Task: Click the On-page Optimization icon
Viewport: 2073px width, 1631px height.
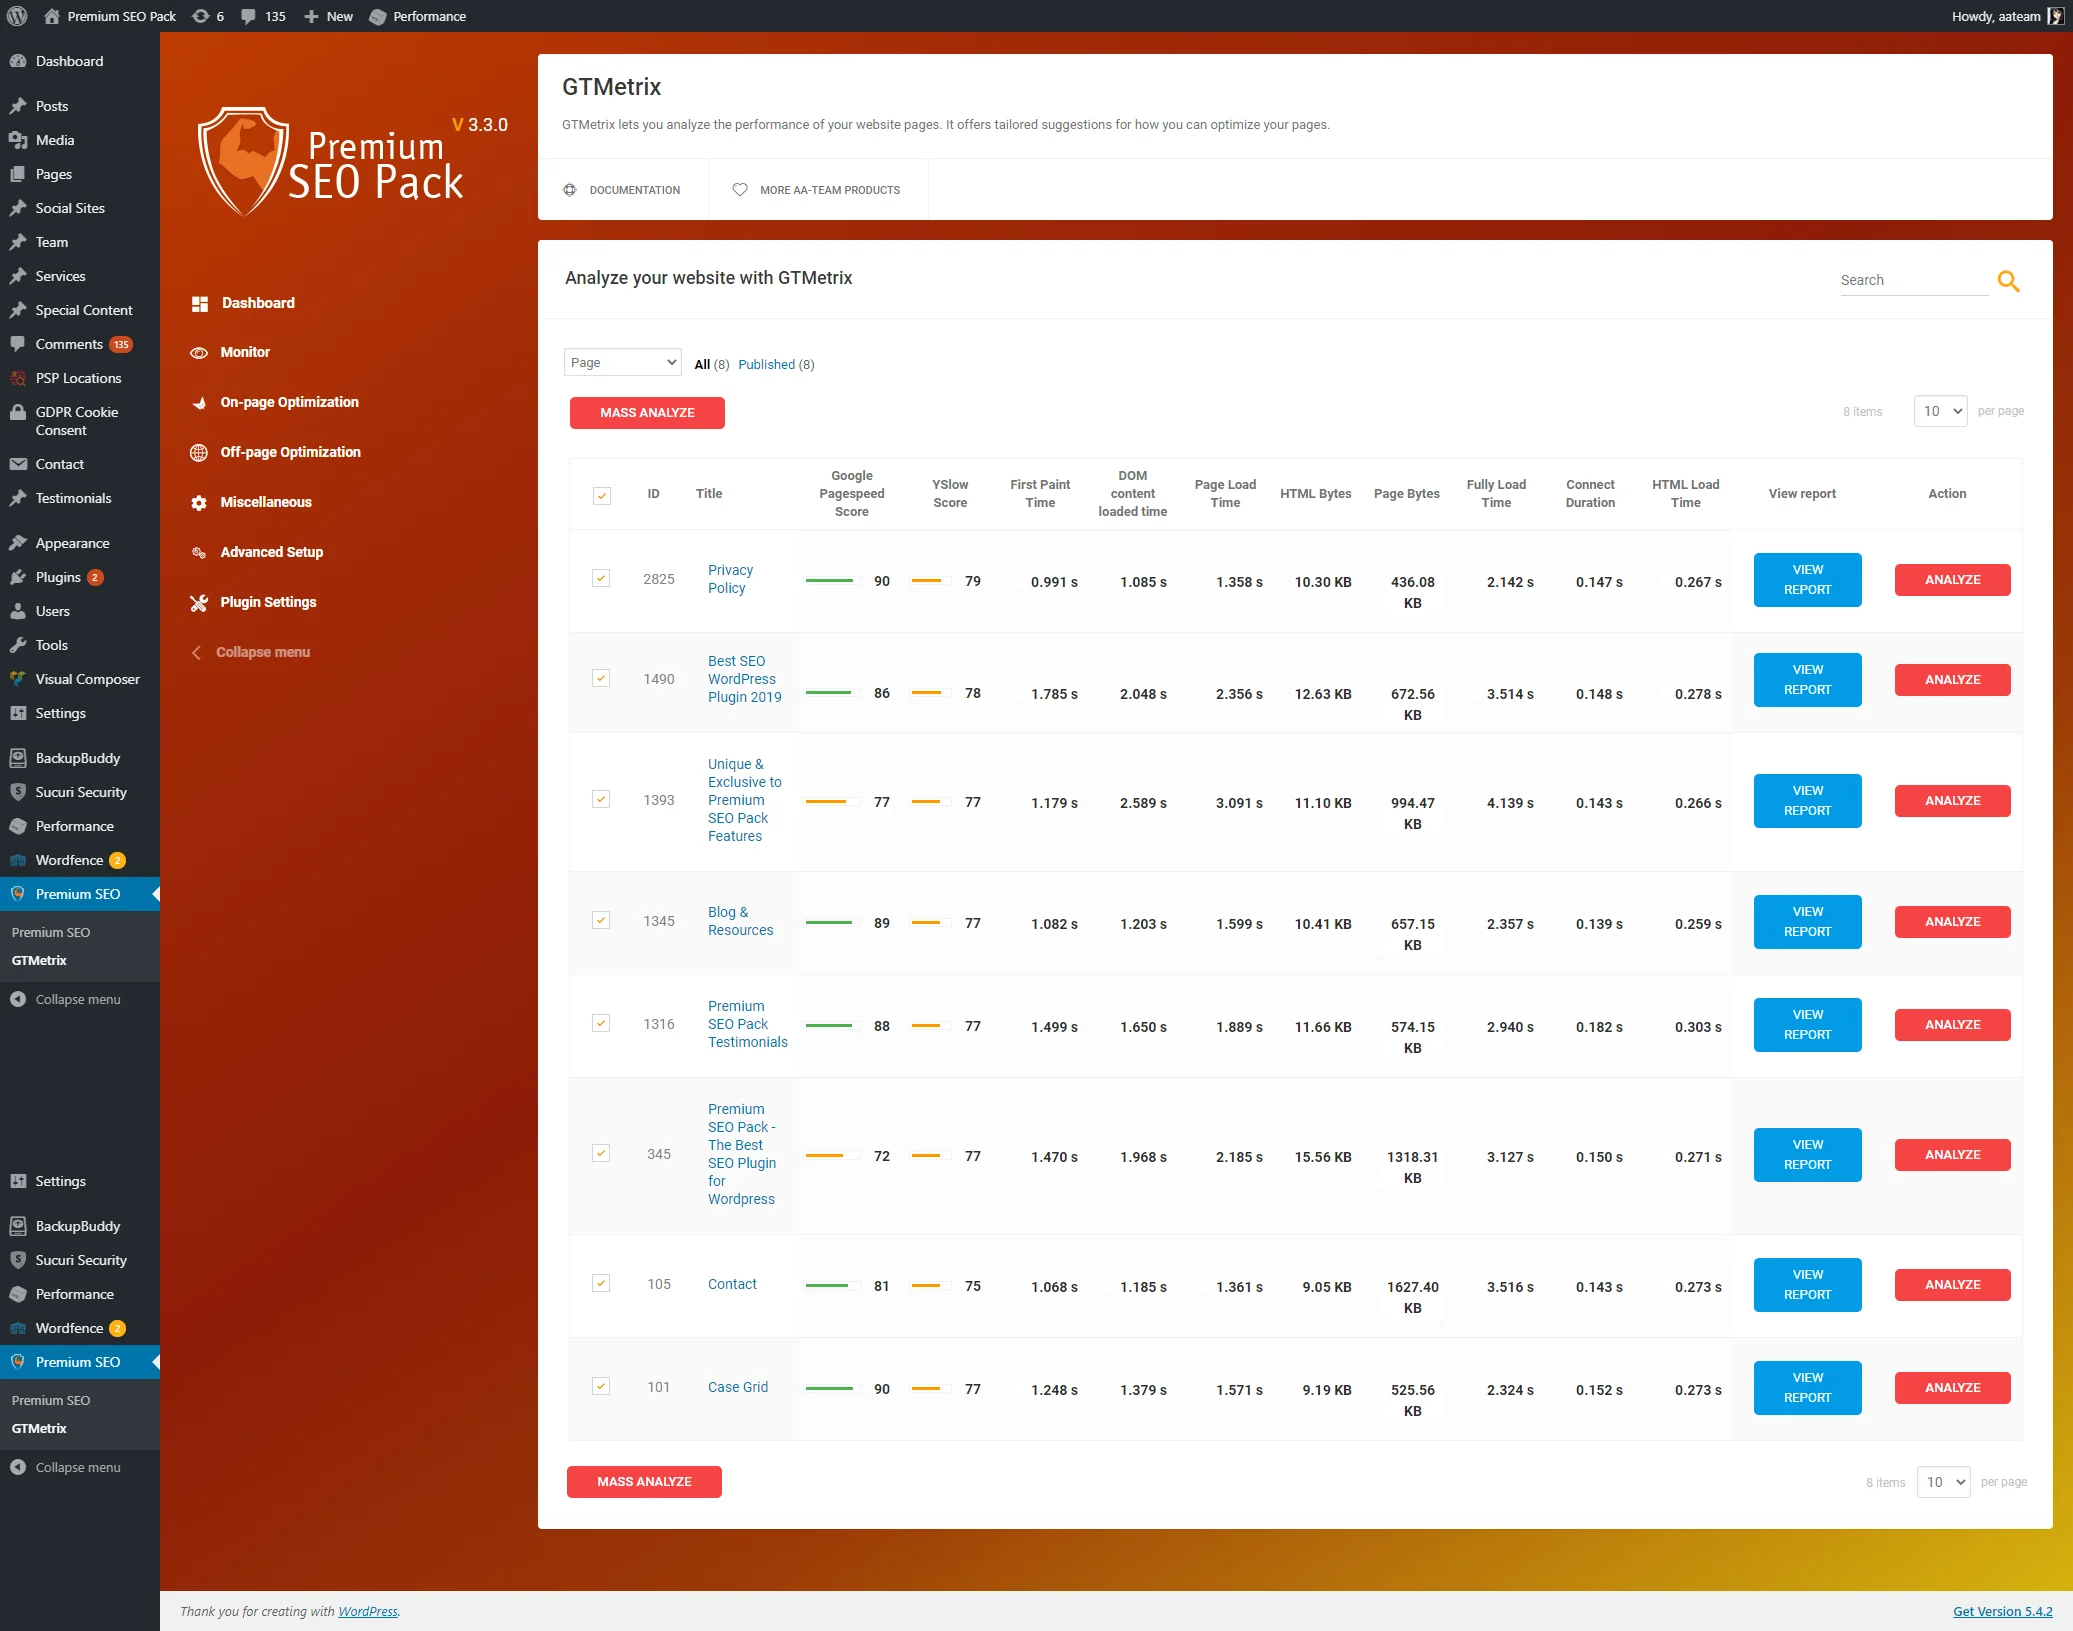Action: pyautogui.click(x=199, y=402)
